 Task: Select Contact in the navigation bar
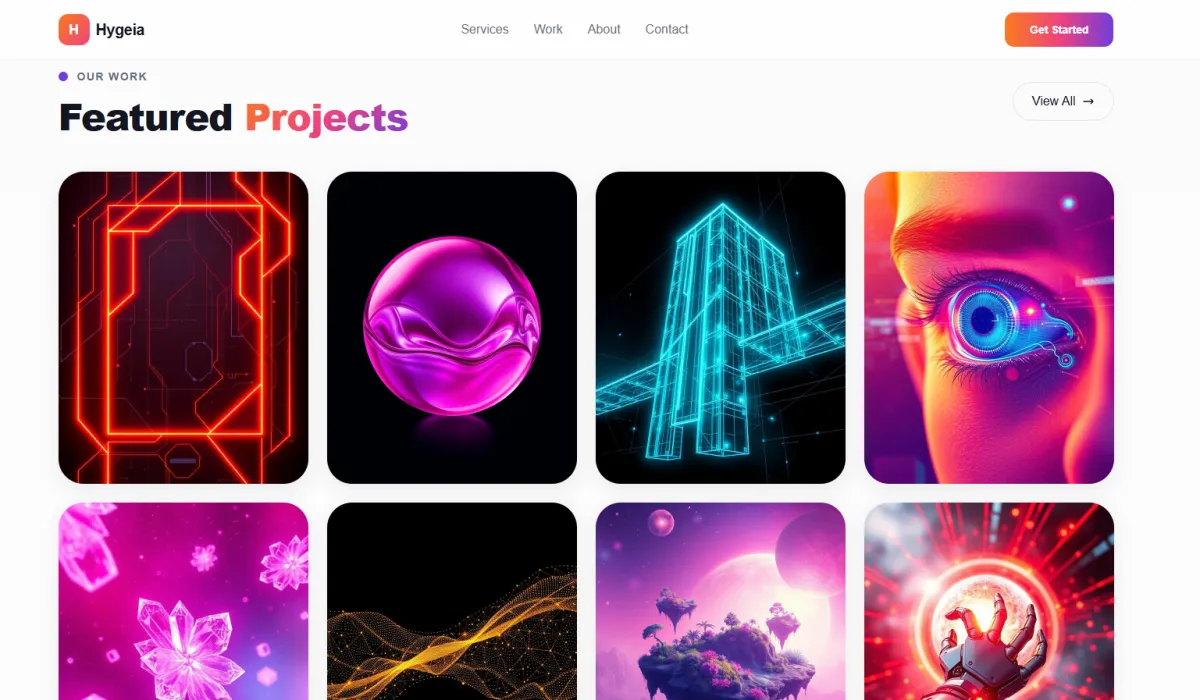(667, 29)
